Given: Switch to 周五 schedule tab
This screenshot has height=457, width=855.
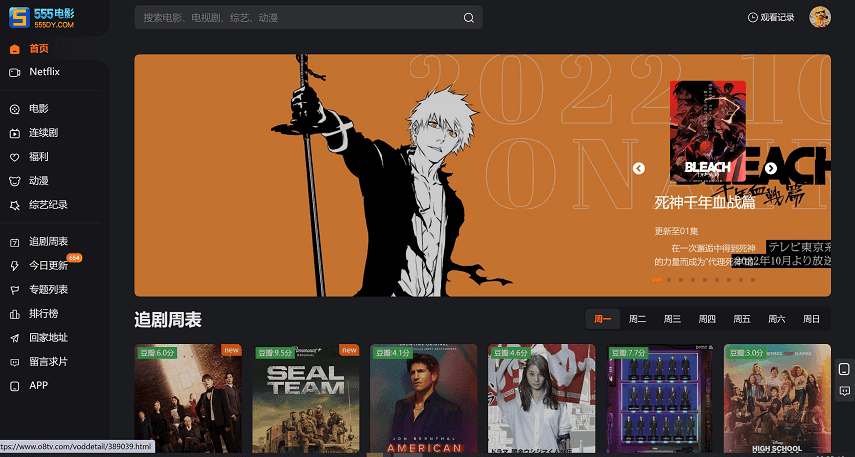Looking at the screenshot, I should point(741,319).
